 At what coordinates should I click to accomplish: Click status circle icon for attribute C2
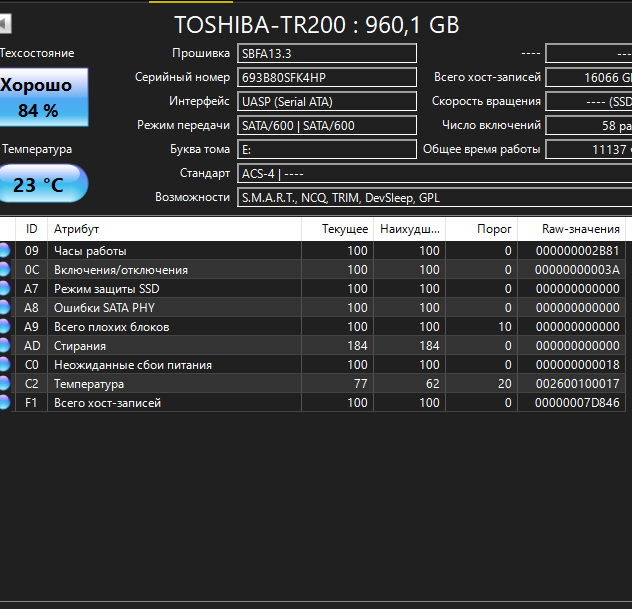pyautogui.click(x=4, y=383)
